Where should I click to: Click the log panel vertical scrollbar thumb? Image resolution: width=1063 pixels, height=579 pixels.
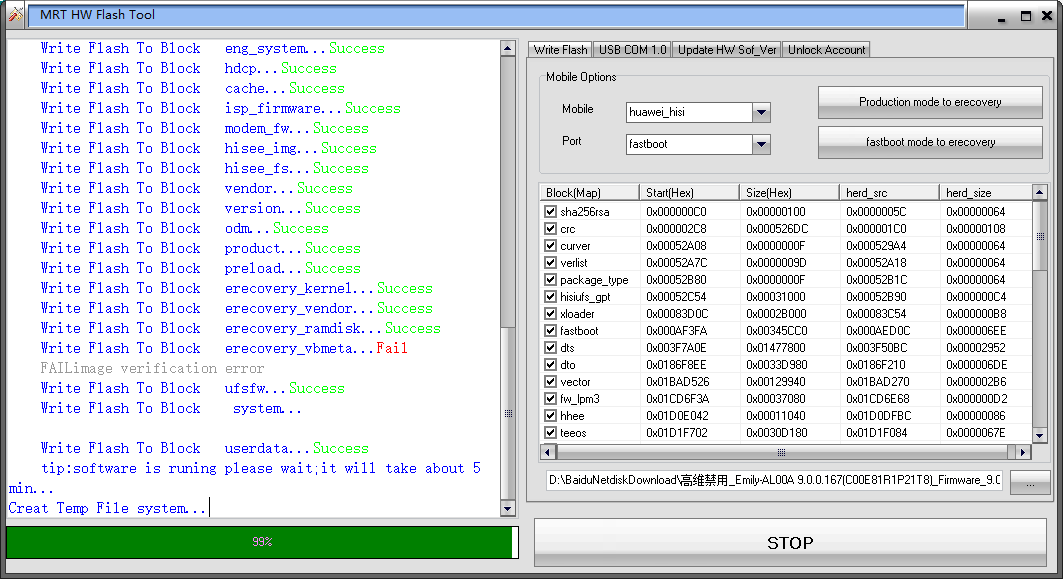pos(508,414)
